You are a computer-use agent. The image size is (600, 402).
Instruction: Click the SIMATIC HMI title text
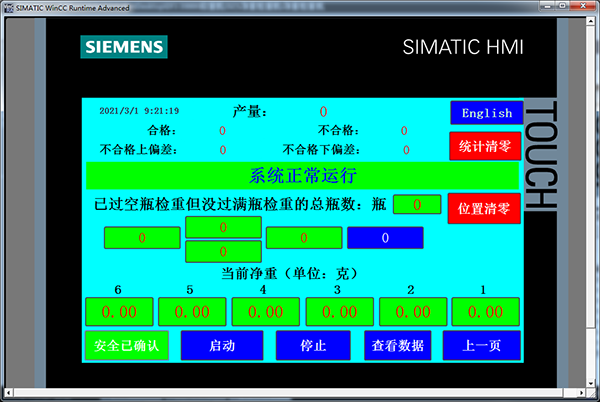tap(463, 47)
